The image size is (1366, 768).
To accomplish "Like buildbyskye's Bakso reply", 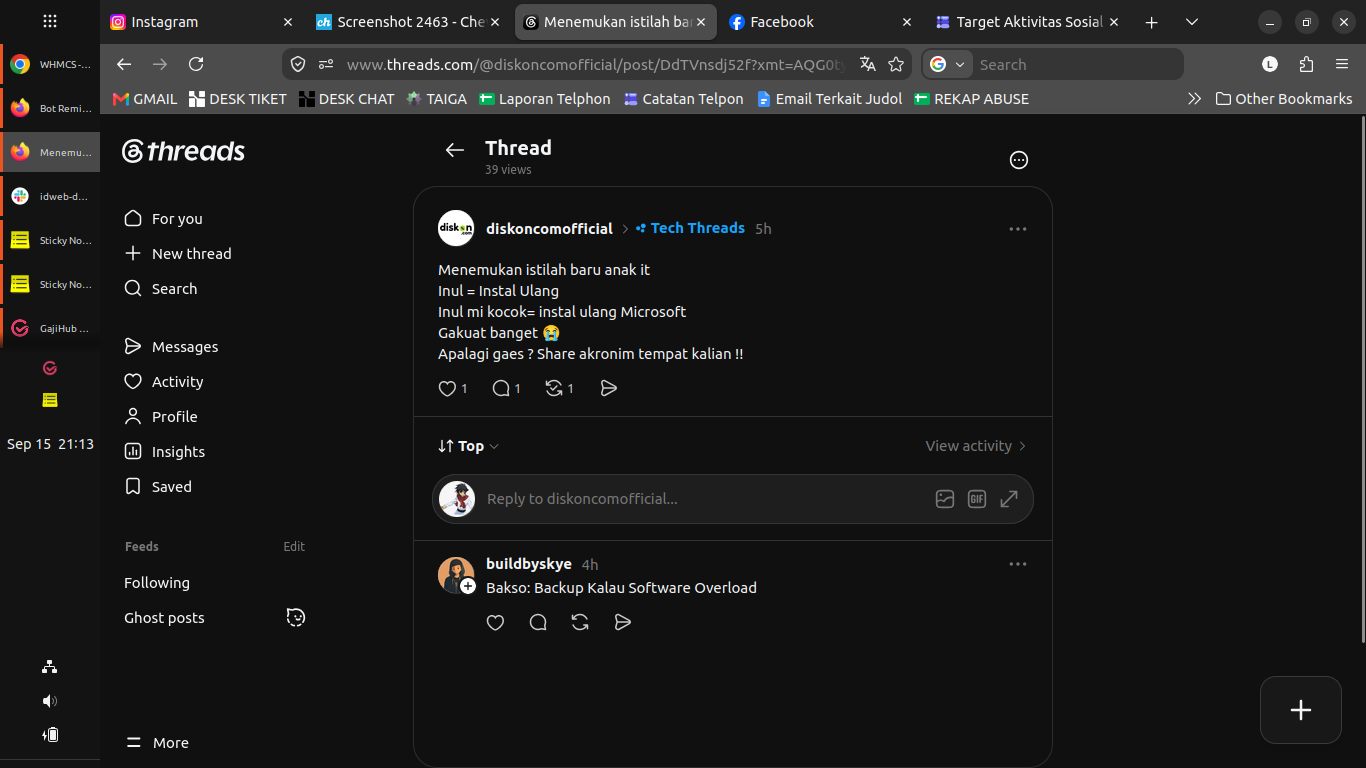I will point(495,622).
